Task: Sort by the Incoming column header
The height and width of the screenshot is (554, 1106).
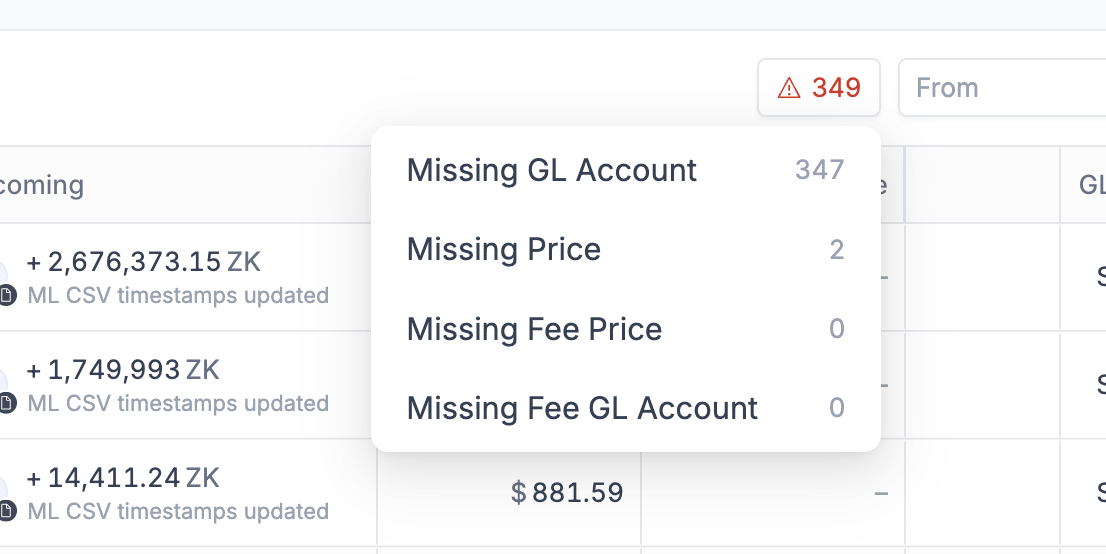Action: pyautogui.click(x=40, y=185)
